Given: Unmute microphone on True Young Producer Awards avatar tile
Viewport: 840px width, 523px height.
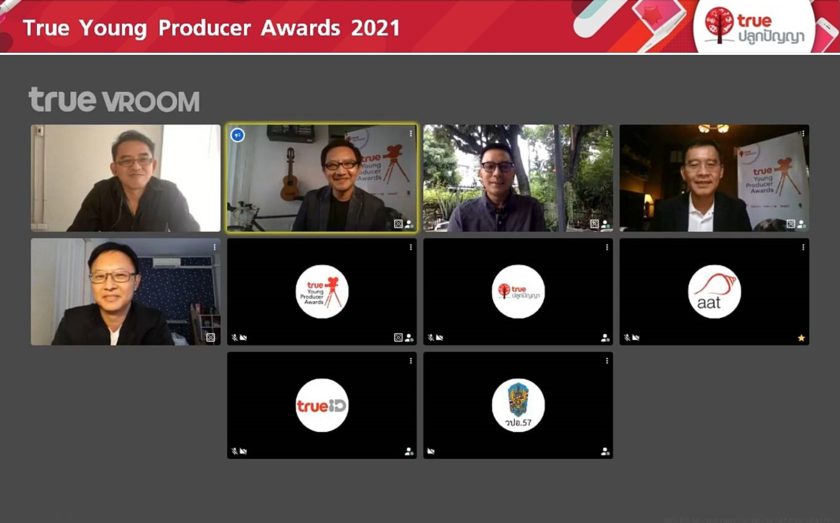Looking at the screenshot, I should 235,338.
